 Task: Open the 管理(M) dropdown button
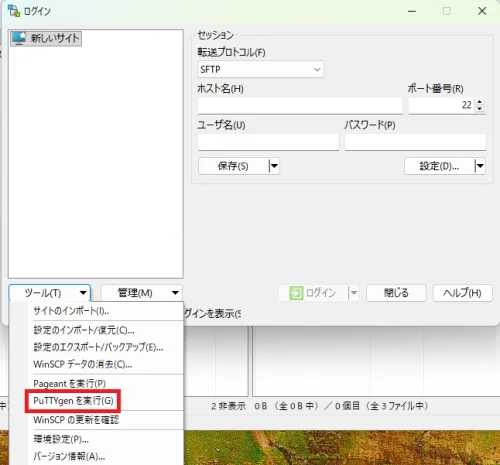(142, 293)
